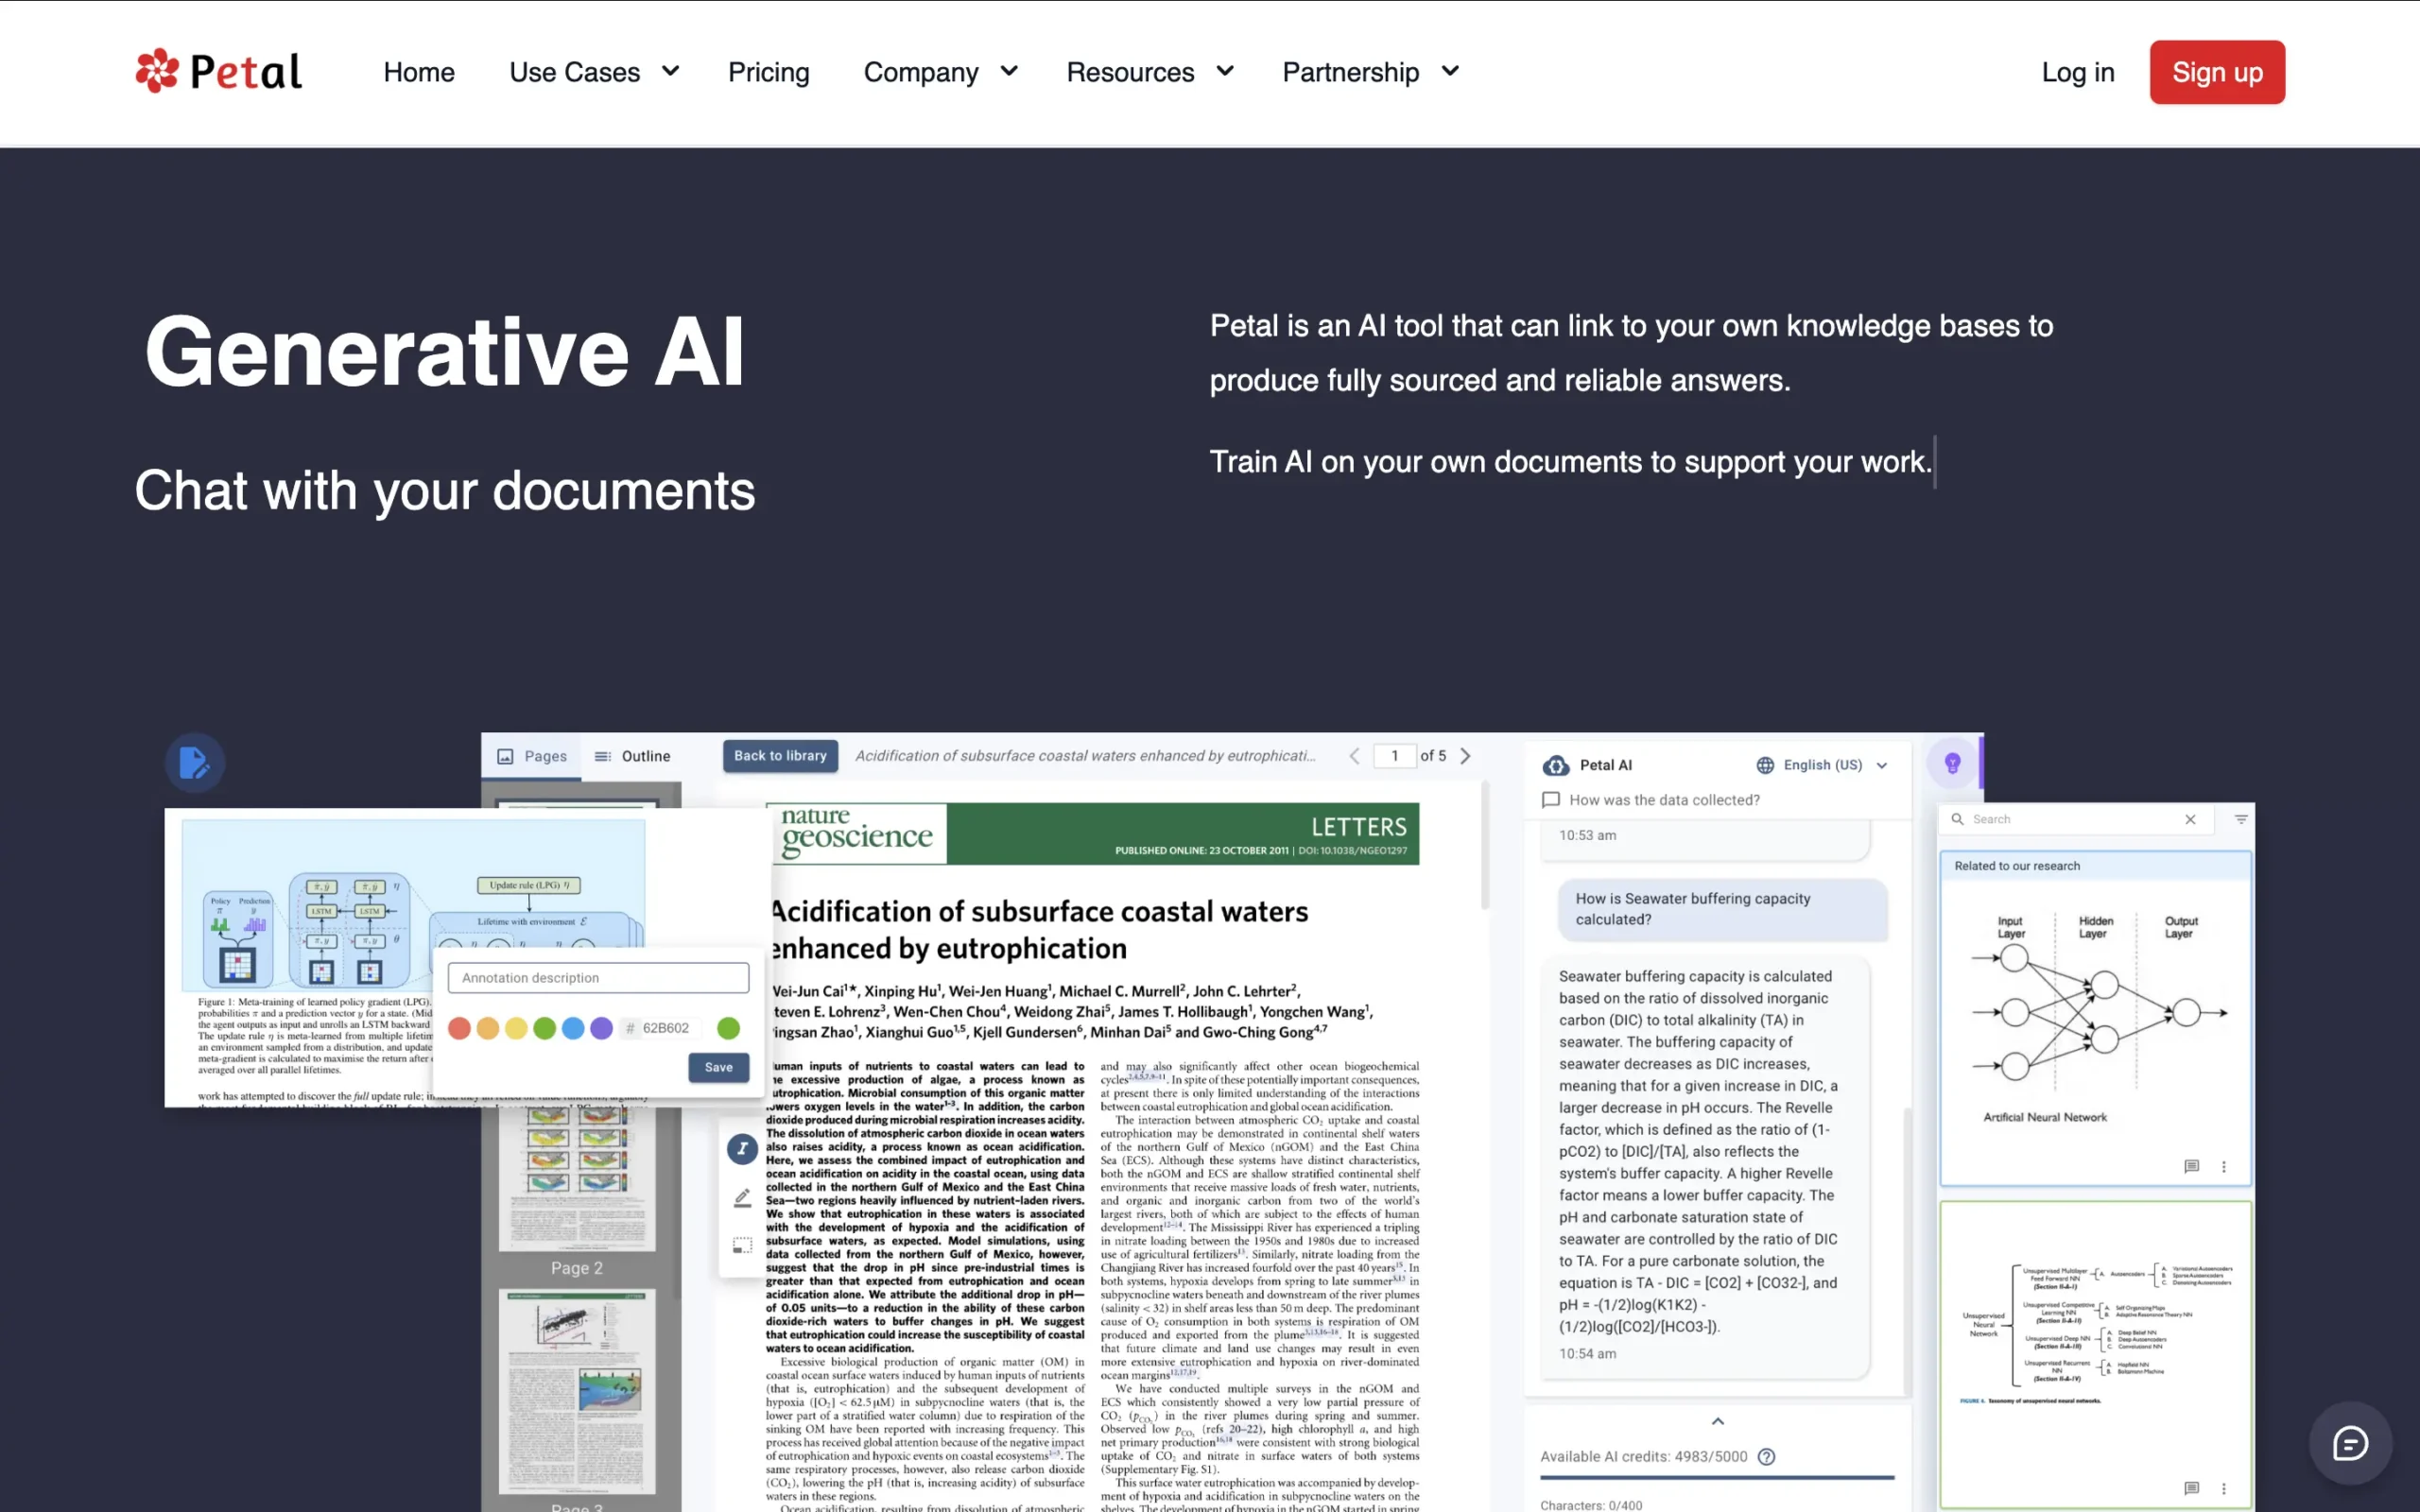Click the Sign up button
This screenshot has width=2420, height=1512.
[x=2216, y=72]
